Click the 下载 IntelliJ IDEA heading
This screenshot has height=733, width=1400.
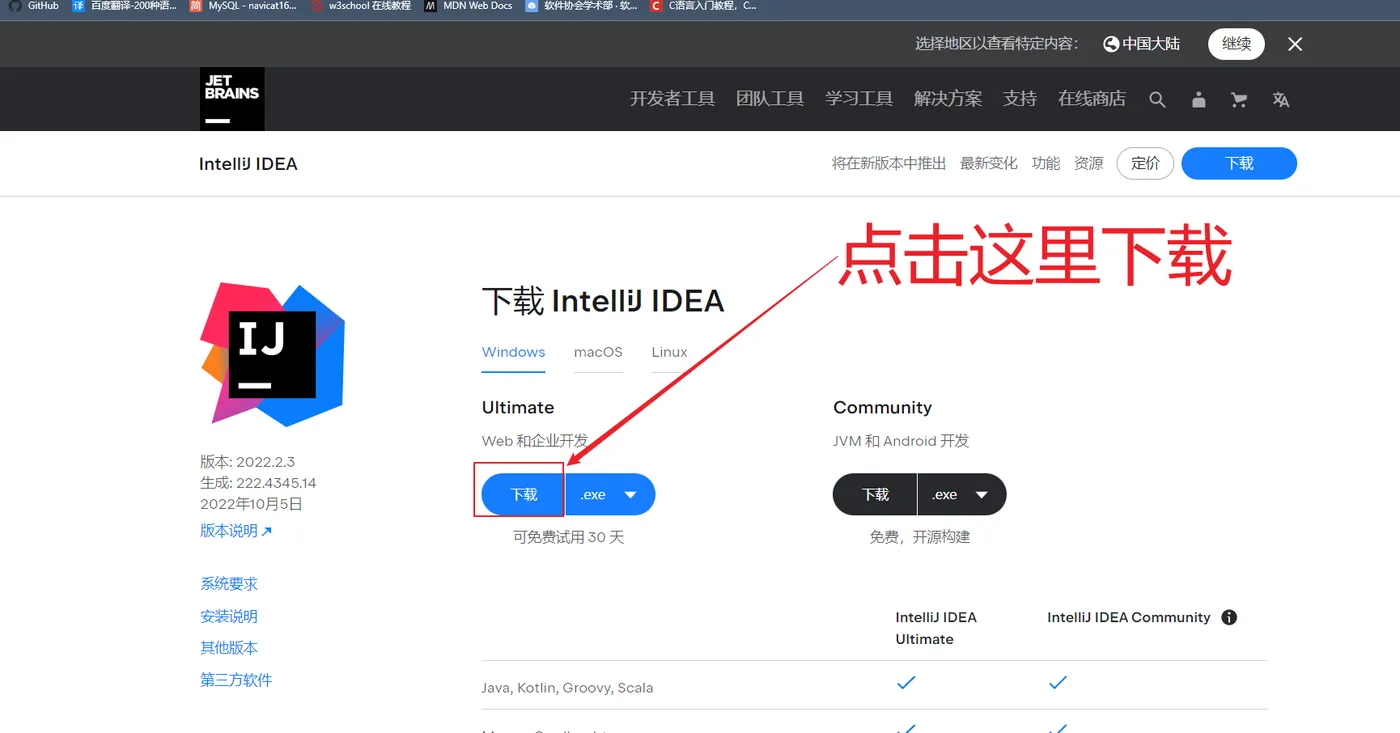[x=603, y=301]
